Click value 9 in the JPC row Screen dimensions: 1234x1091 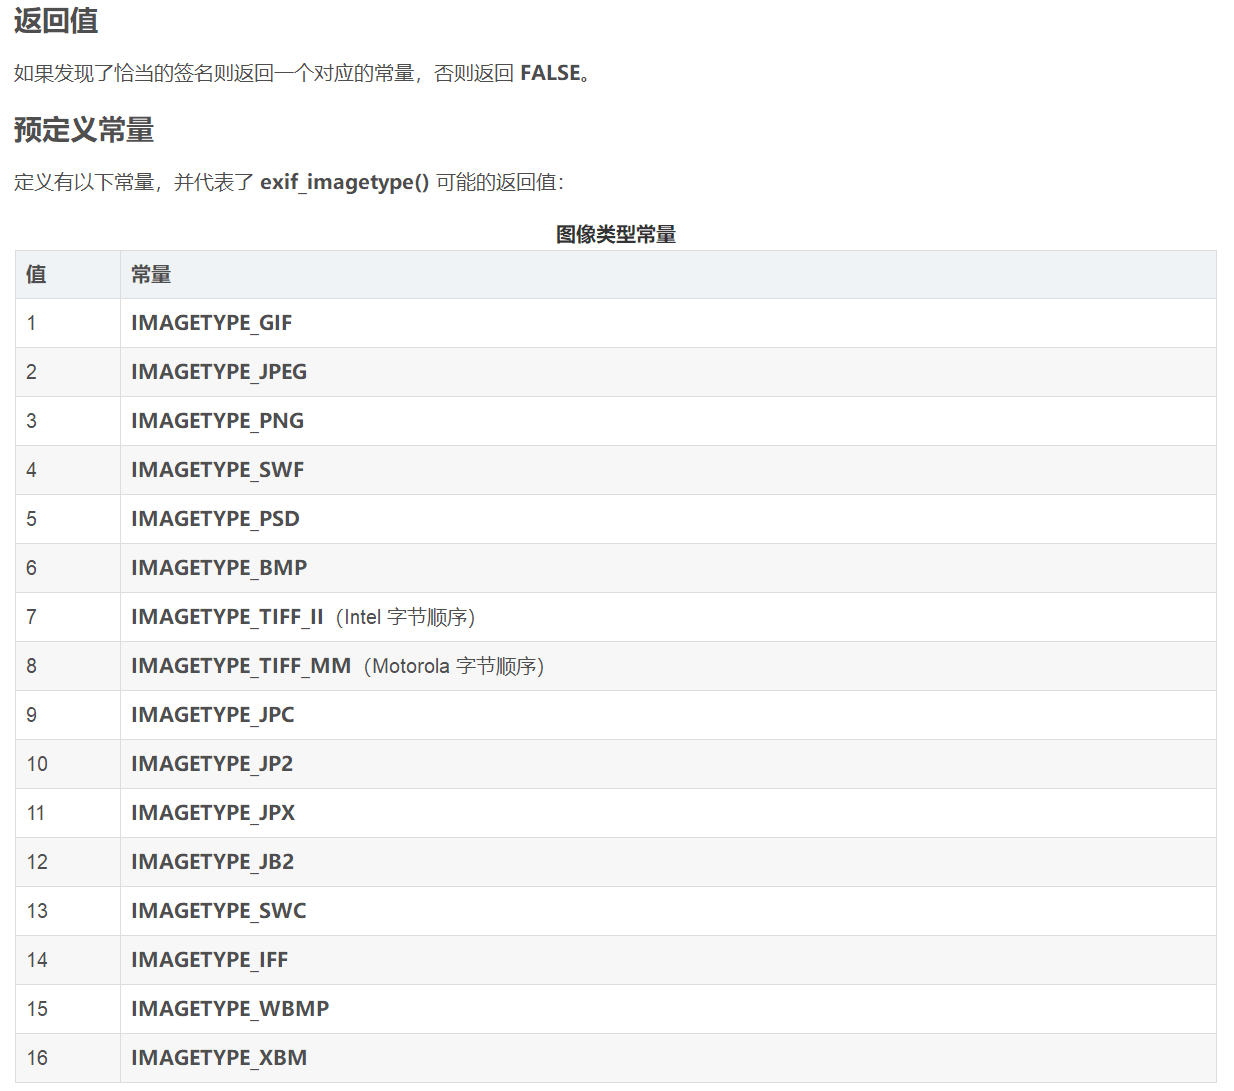[31, 715]
